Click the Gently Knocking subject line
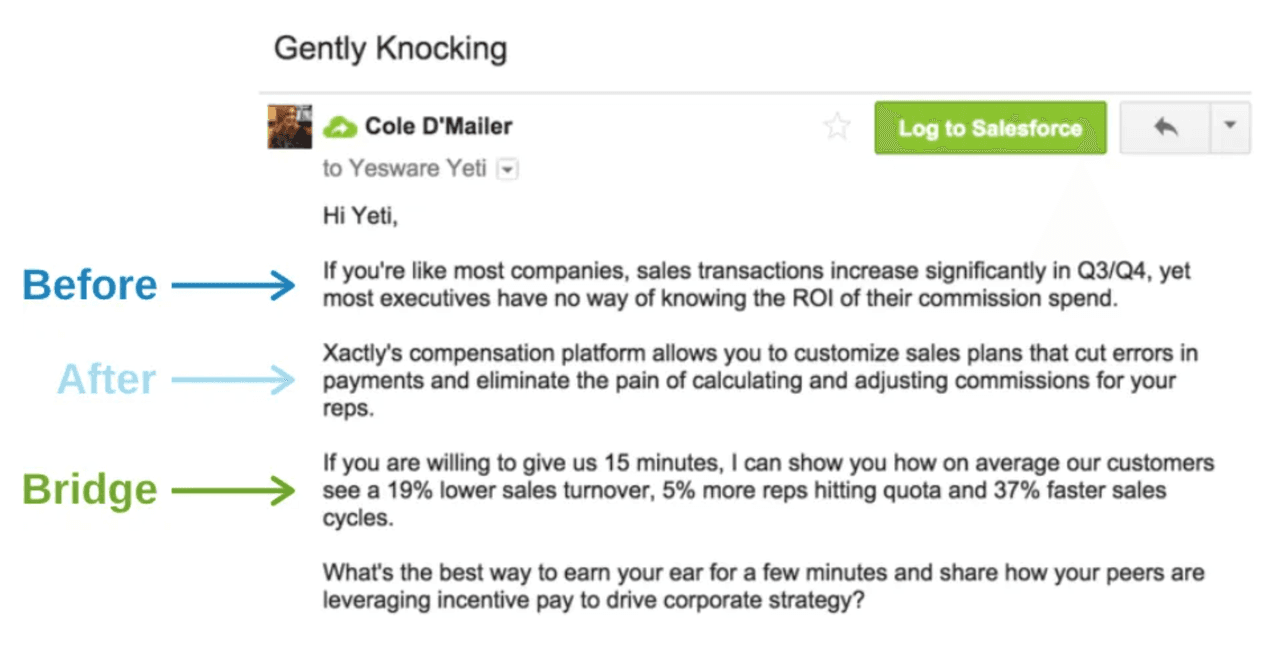The width and height of the screenshot is (1280, 657). (x=390, y=48)
